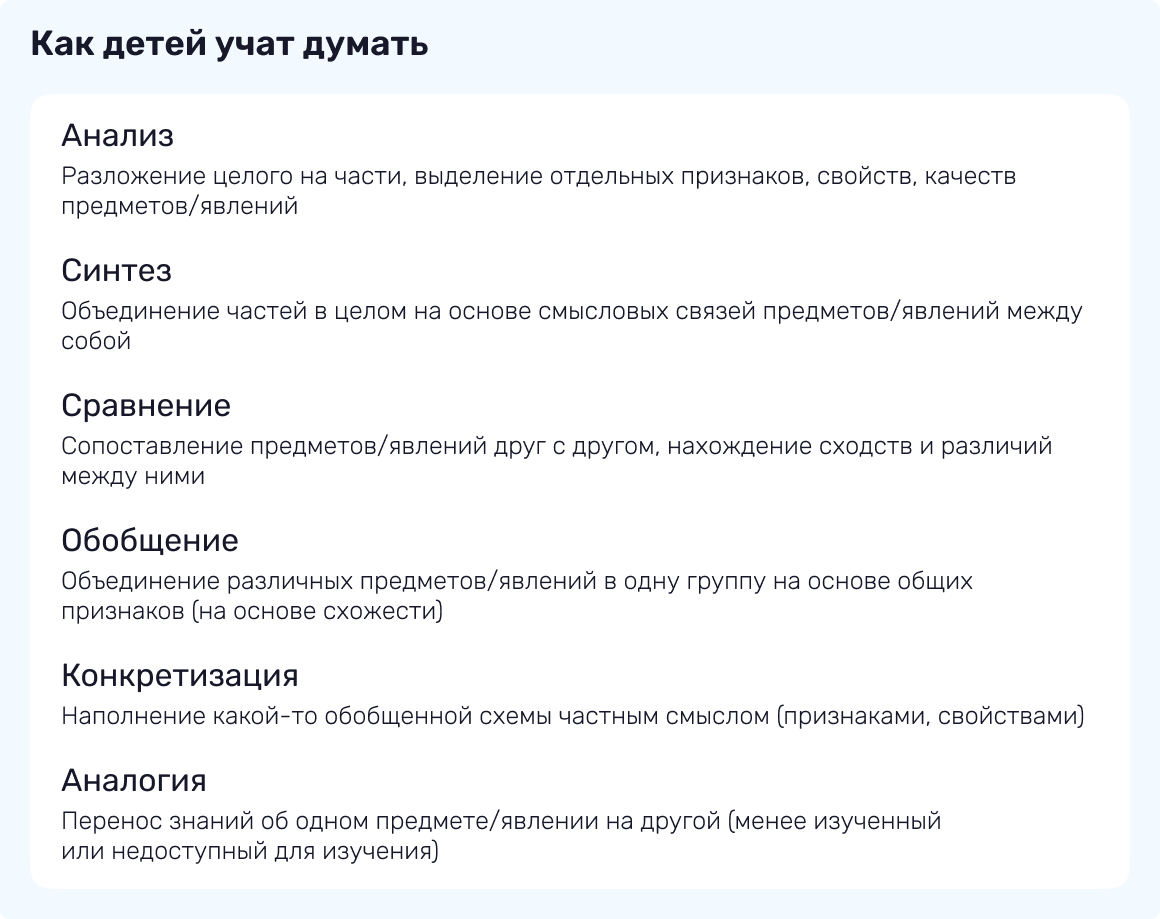Click the text "или недоступный для изучения)"

(249, 852)
